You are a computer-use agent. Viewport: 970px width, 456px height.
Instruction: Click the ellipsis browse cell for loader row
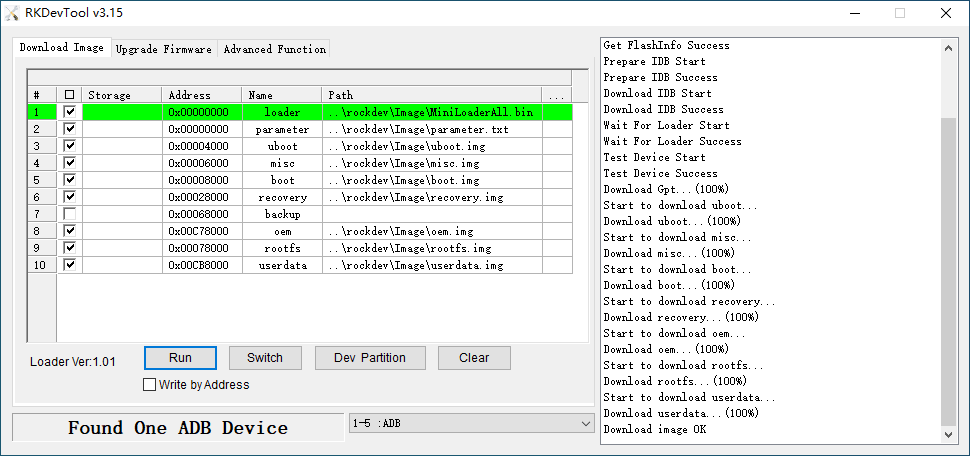point(557,113)
